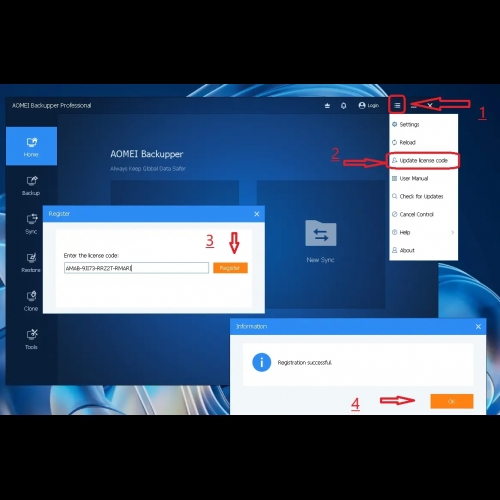500x500 pixels.
Task: Expand the Help submenu arrow
Action: click(x=452, y=232)
